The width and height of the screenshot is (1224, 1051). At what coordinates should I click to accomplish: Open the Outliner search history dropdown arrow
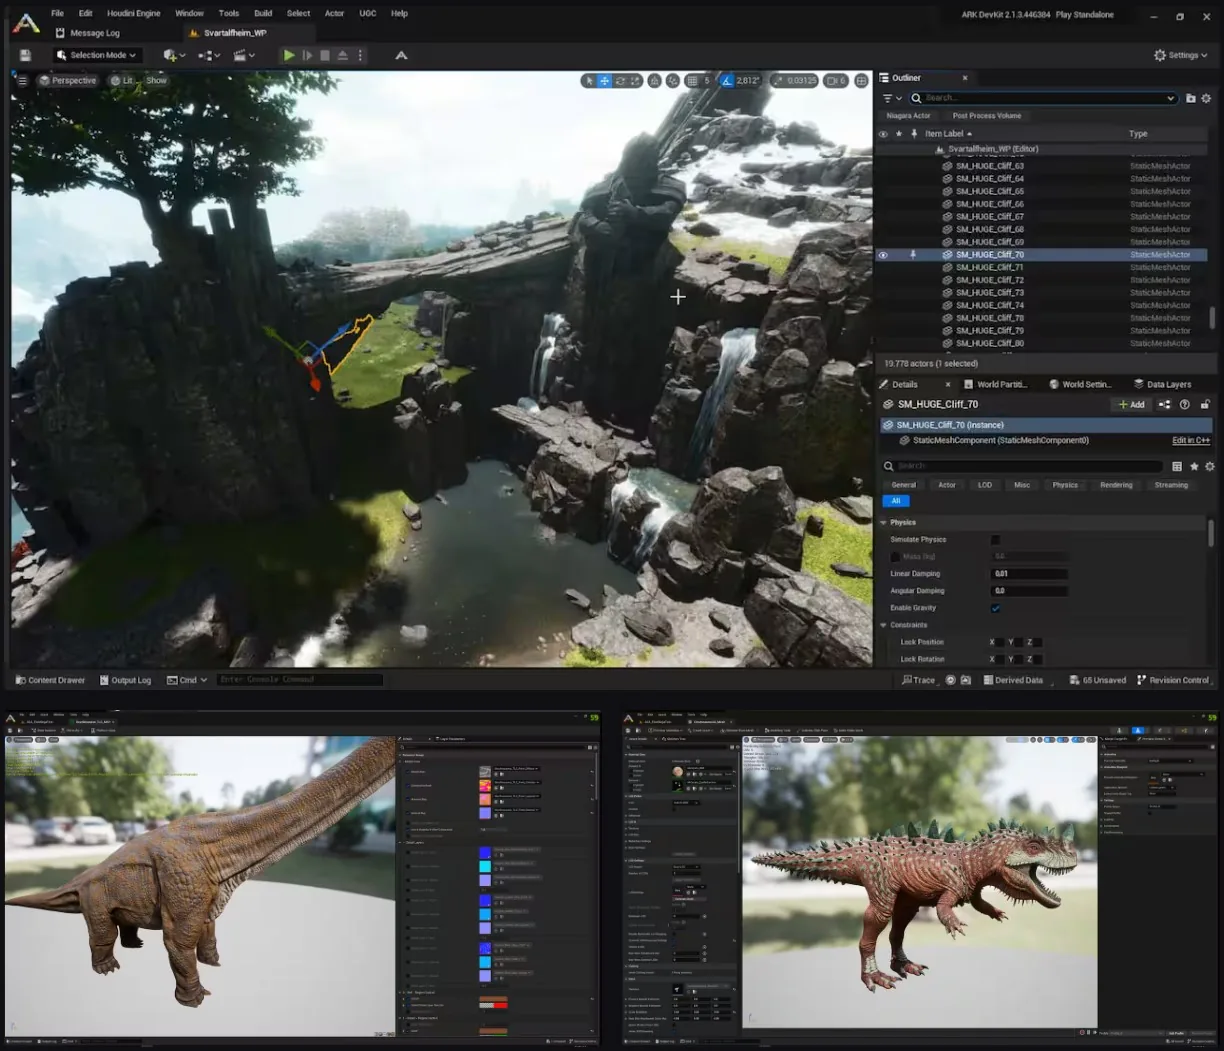tap(1170, 98)
